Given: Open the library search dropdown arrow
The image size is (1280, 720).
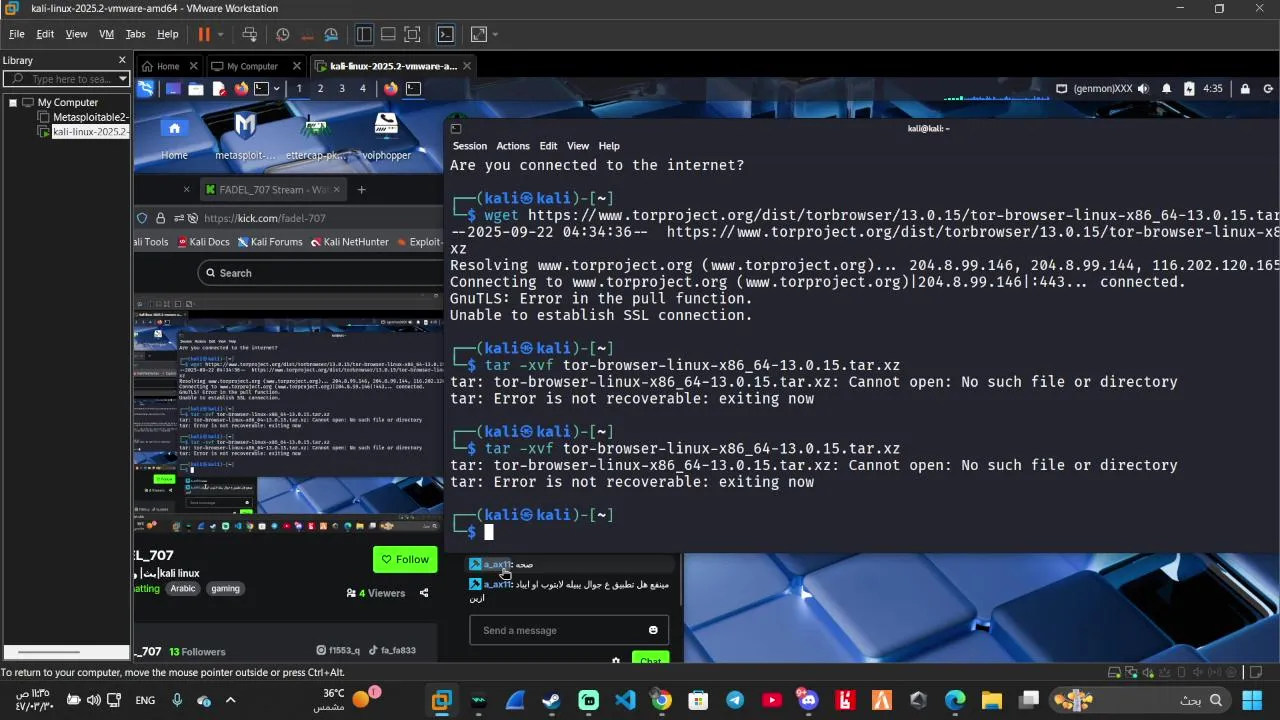Looking at the screenshot, I should [123, 79].
